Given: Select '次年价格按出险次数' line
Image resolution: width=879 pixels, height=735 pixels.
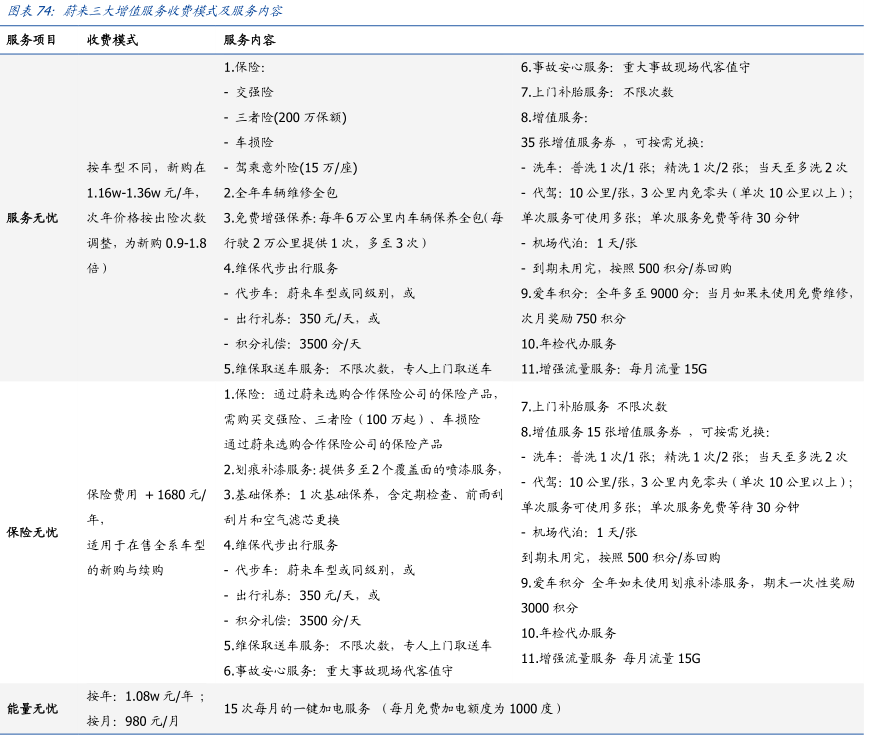Looking at the screenshot, I should [x=146, y=218].
